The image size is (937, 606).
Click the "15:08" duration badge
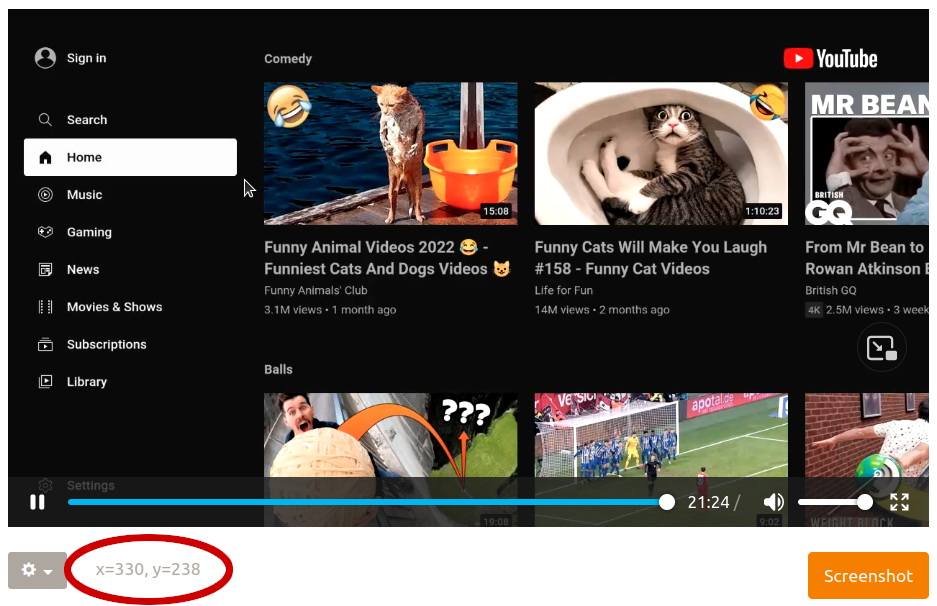click(496, 211)
